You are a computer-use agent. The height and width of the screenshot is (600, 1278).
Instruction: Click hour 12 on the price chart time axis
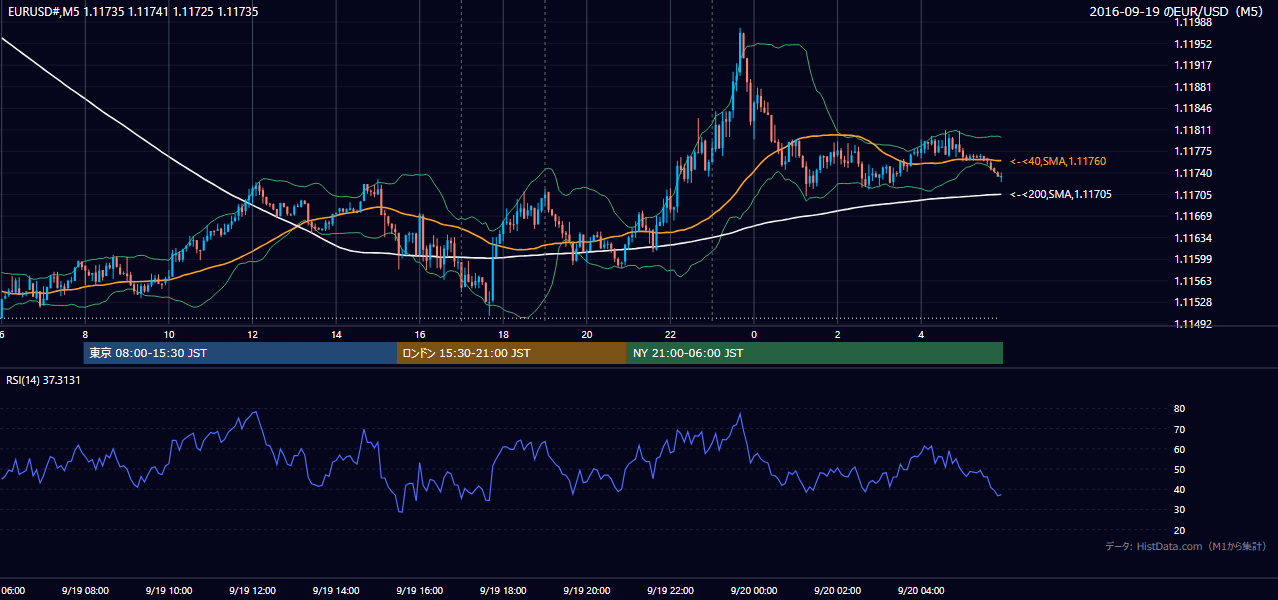pyautogui.click(x=252, y=334)
